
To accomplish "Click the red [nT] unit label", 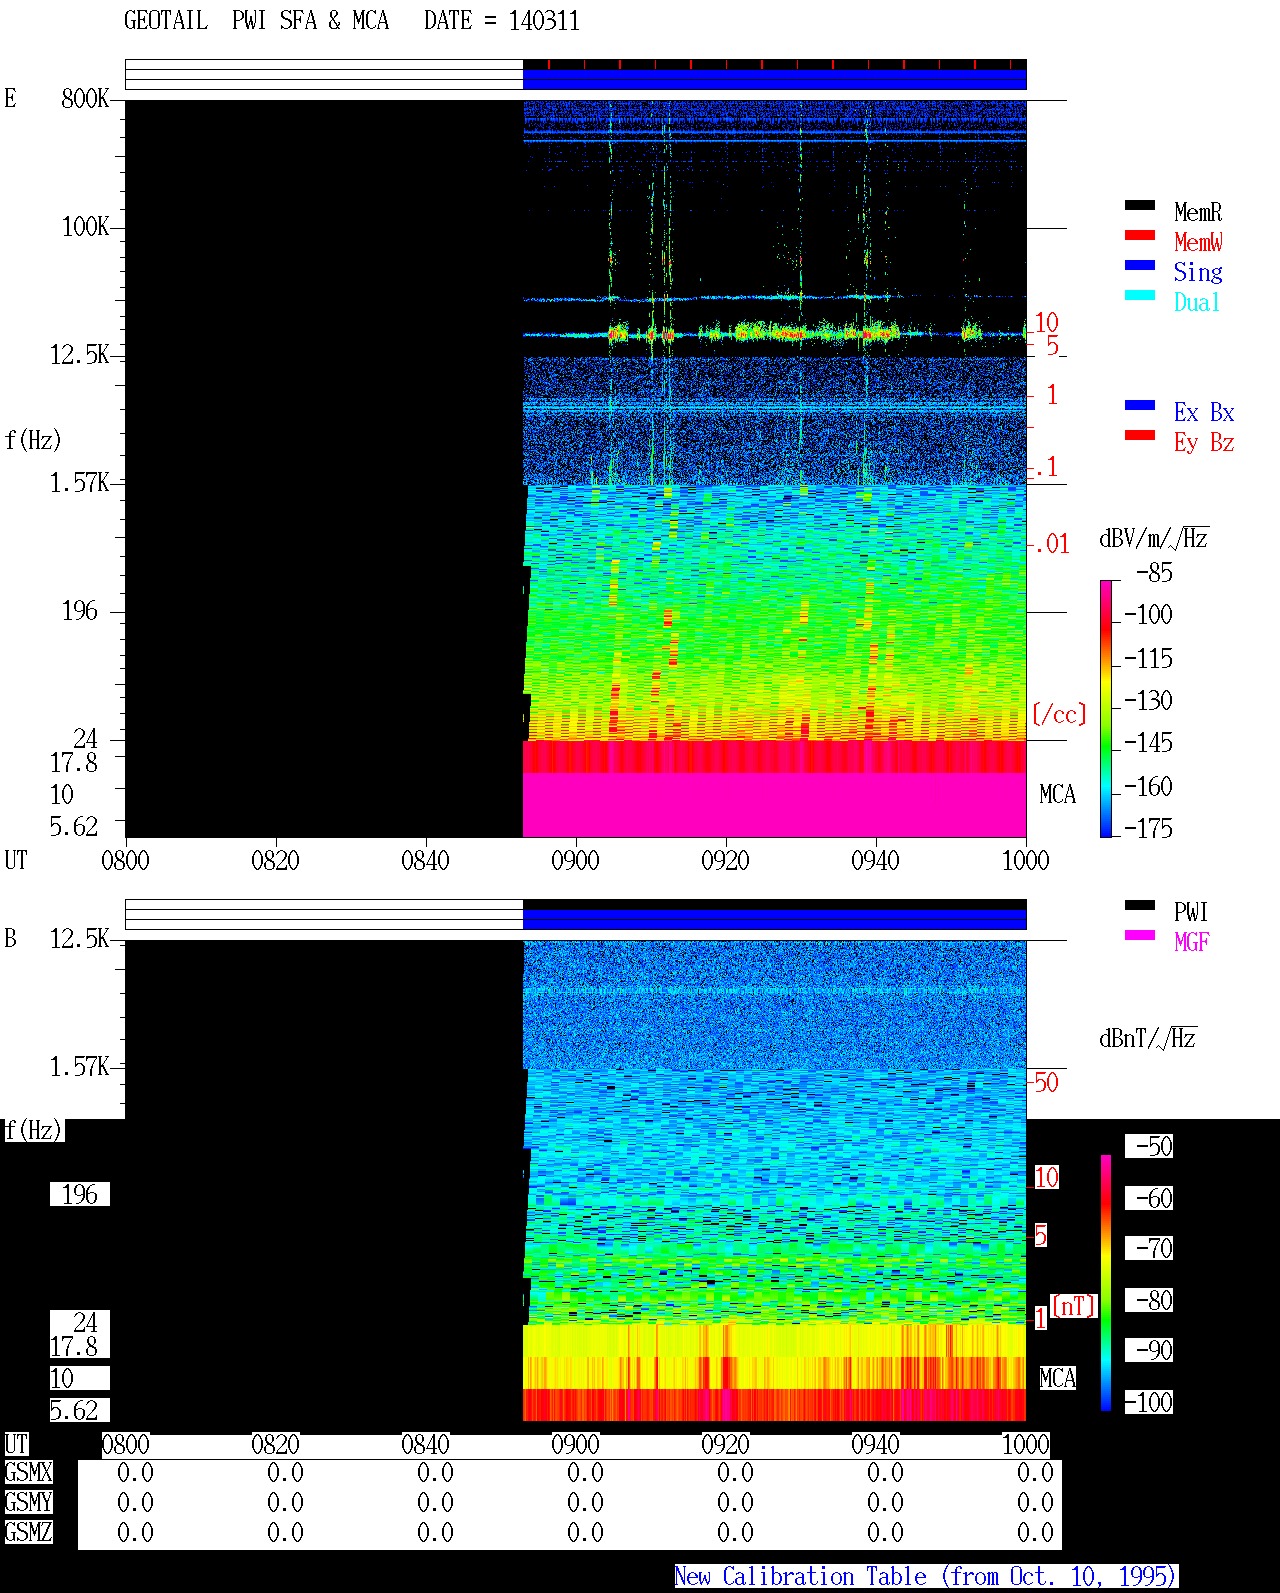I will pyautogui.click(x=1074, y=1306).
